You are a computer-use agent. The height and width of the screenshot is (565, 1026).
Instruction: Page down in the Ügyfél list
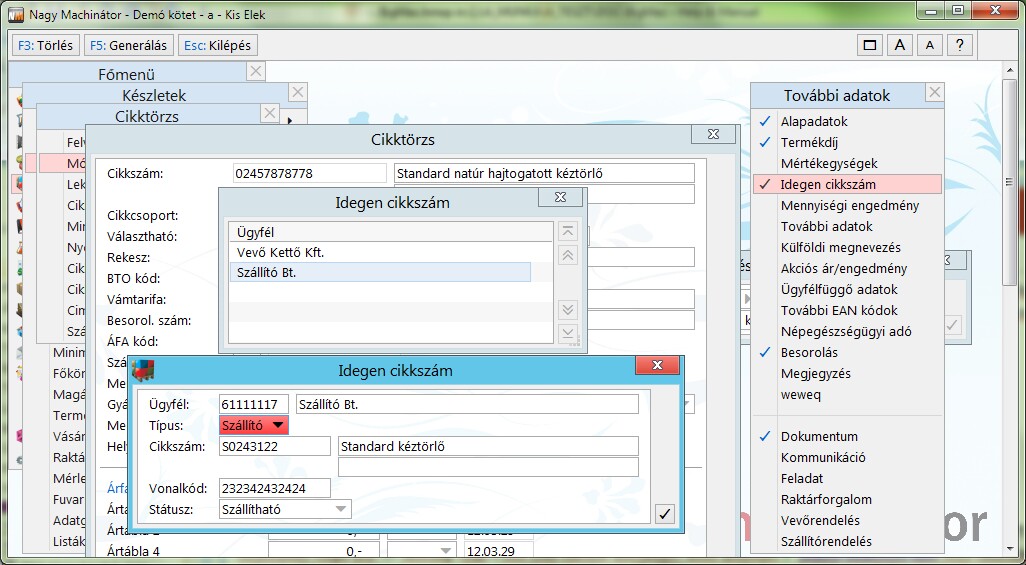(x=568, y=309)
